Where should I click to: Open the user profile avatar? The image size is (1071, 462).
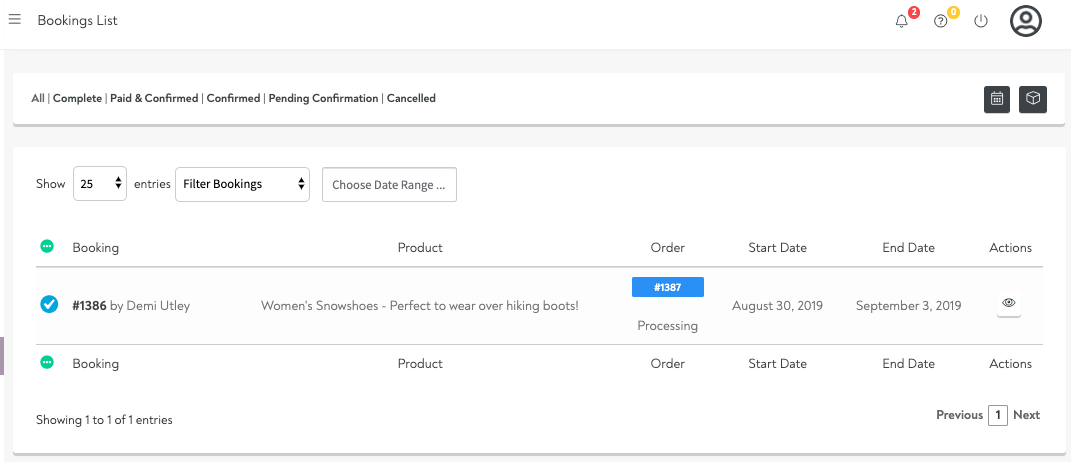[x=1026, y=21]
